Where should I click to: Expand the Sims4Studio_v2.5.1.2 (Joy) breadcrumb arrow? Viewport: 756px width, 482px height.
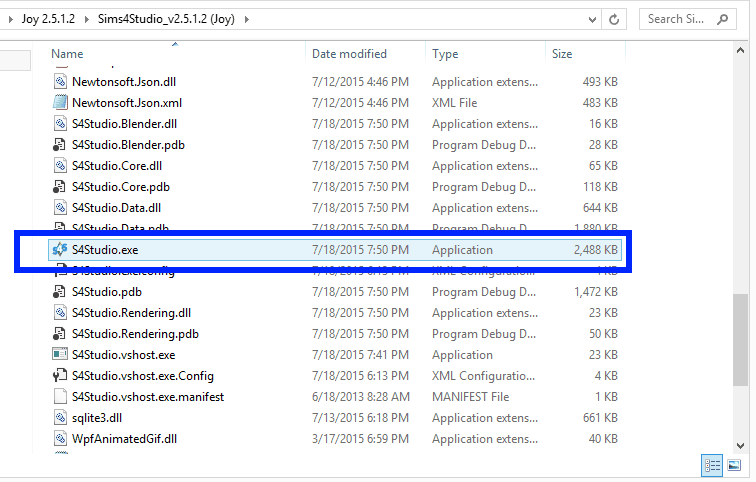(246, 19)
